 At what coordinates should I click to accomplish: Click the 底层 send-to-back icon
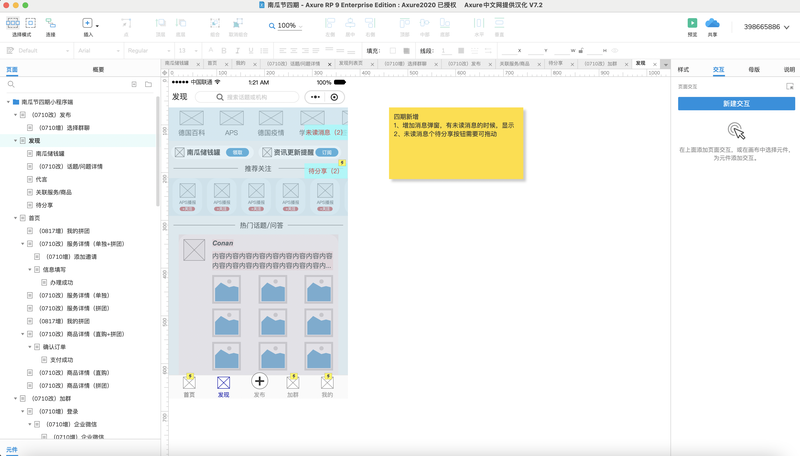[x=181, y=23]
